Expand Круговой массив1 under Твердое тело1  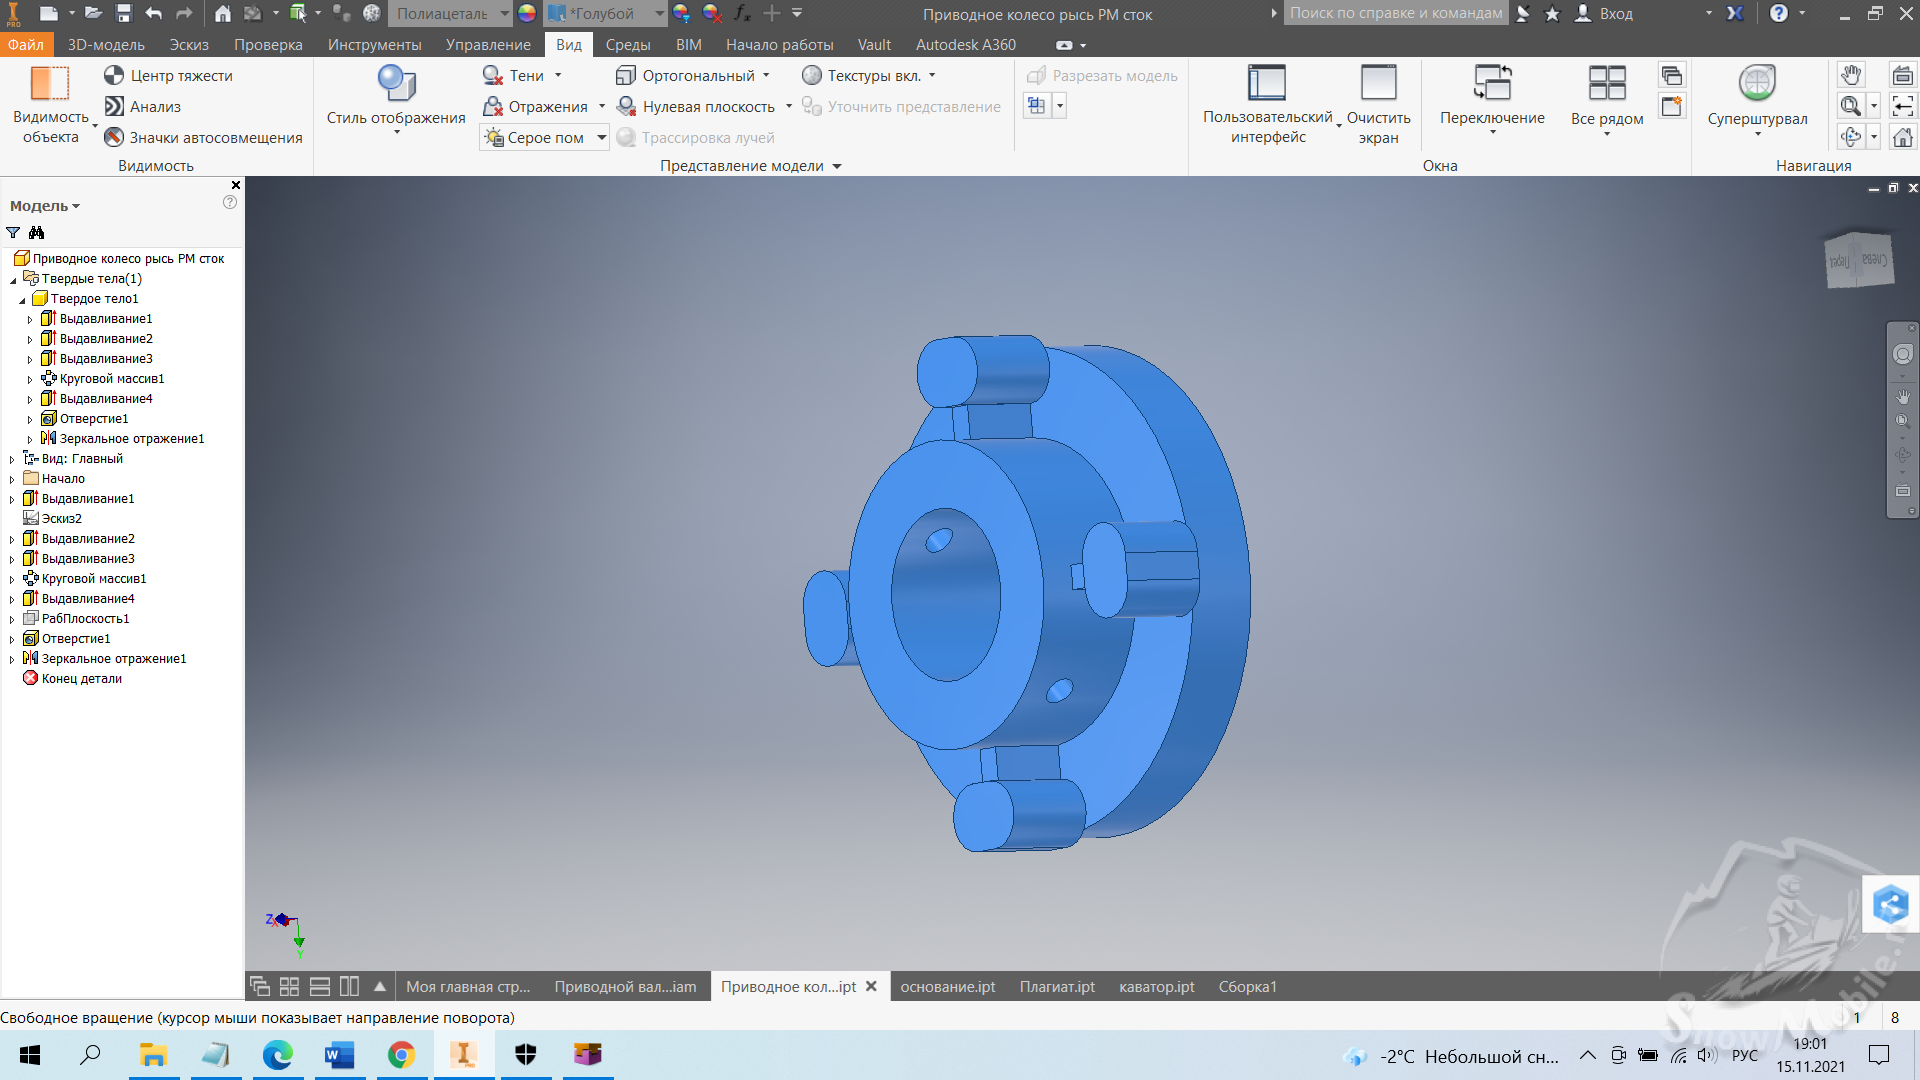pos(30,380)
